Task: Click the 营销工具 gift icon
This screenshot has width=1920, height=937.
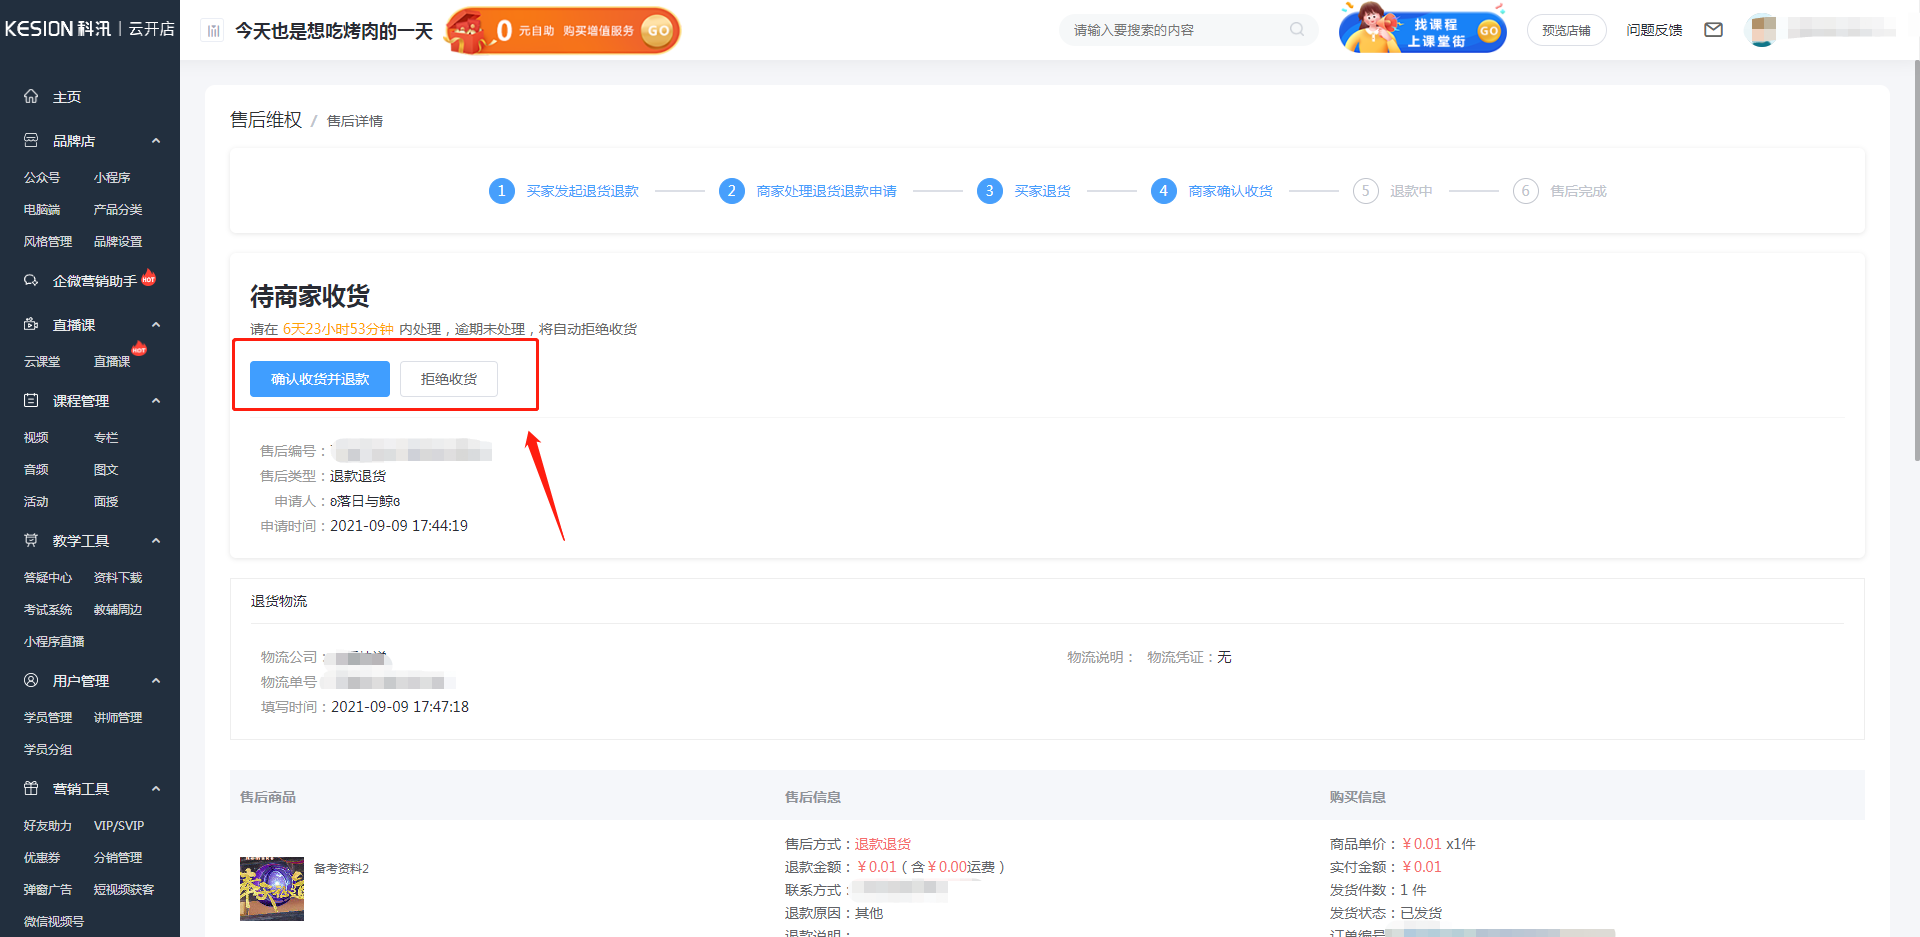Action: (x=31, y=789)
